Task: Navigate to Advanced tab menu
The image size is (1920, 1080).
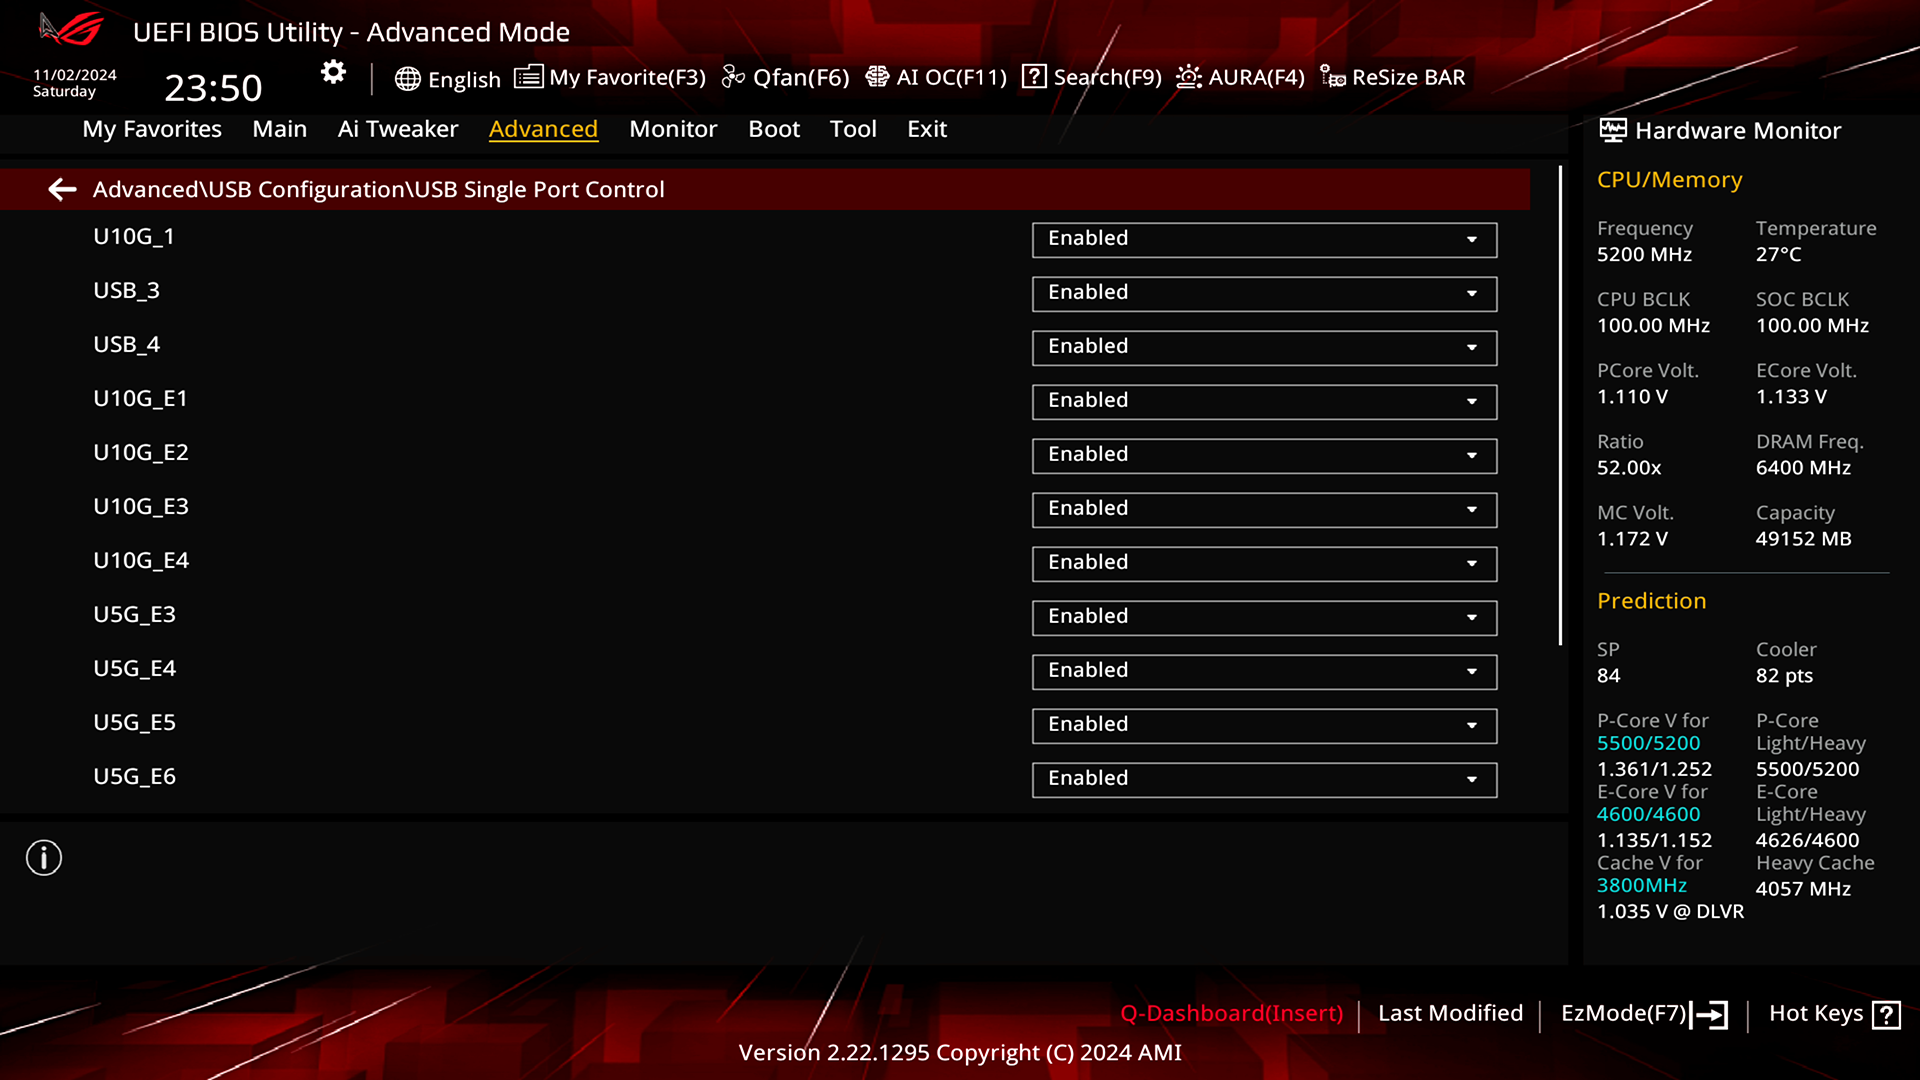Action: [543, 128]
